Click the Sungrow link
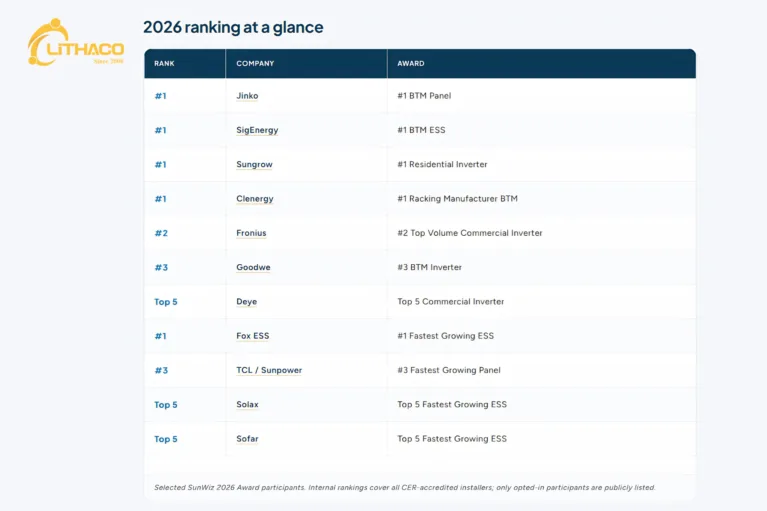Screen dimensions: 767x511 (x=254, y=164)
